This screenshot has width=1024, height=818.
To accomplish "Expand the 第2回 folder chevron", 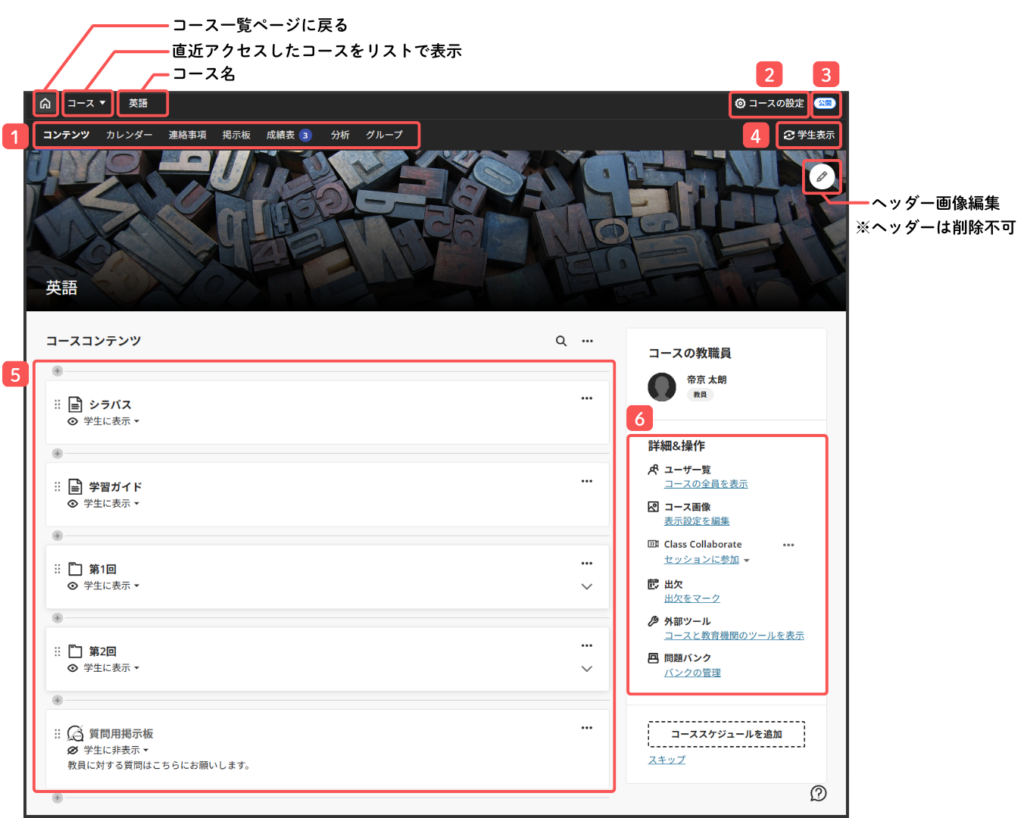I will pos(587,668).
